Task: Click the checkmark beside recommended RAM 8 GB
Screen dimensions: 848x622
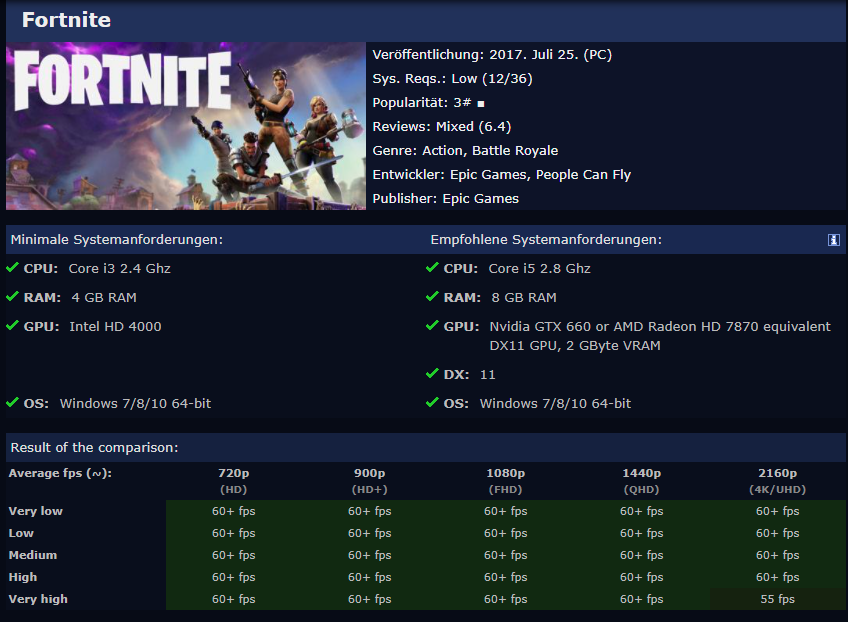Action: tap(432, 296)
